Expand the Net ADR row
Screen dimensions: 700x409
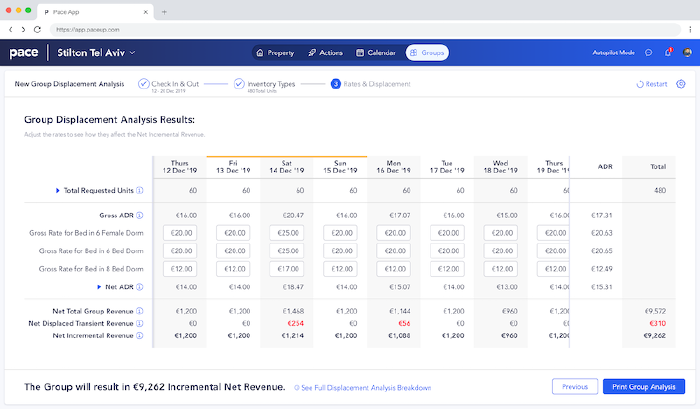coord(99,286)
